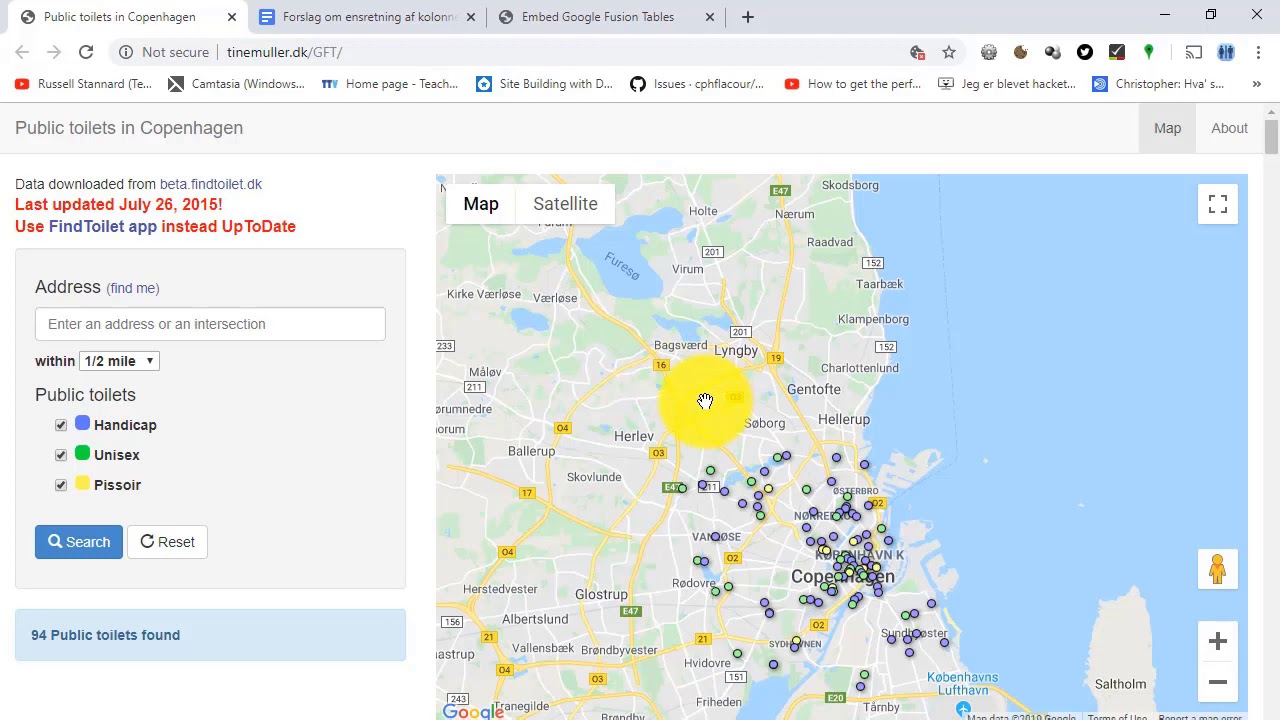Click the Pegman street view icon
1280x720 pixels.
click(1217, 568)
